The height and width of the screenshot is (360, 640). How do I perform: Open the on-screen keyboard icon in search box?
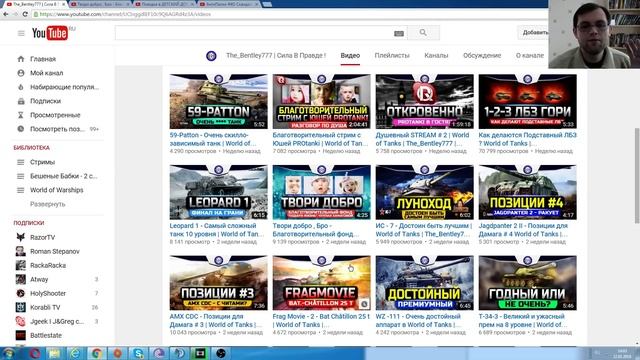tap(399, 33)
